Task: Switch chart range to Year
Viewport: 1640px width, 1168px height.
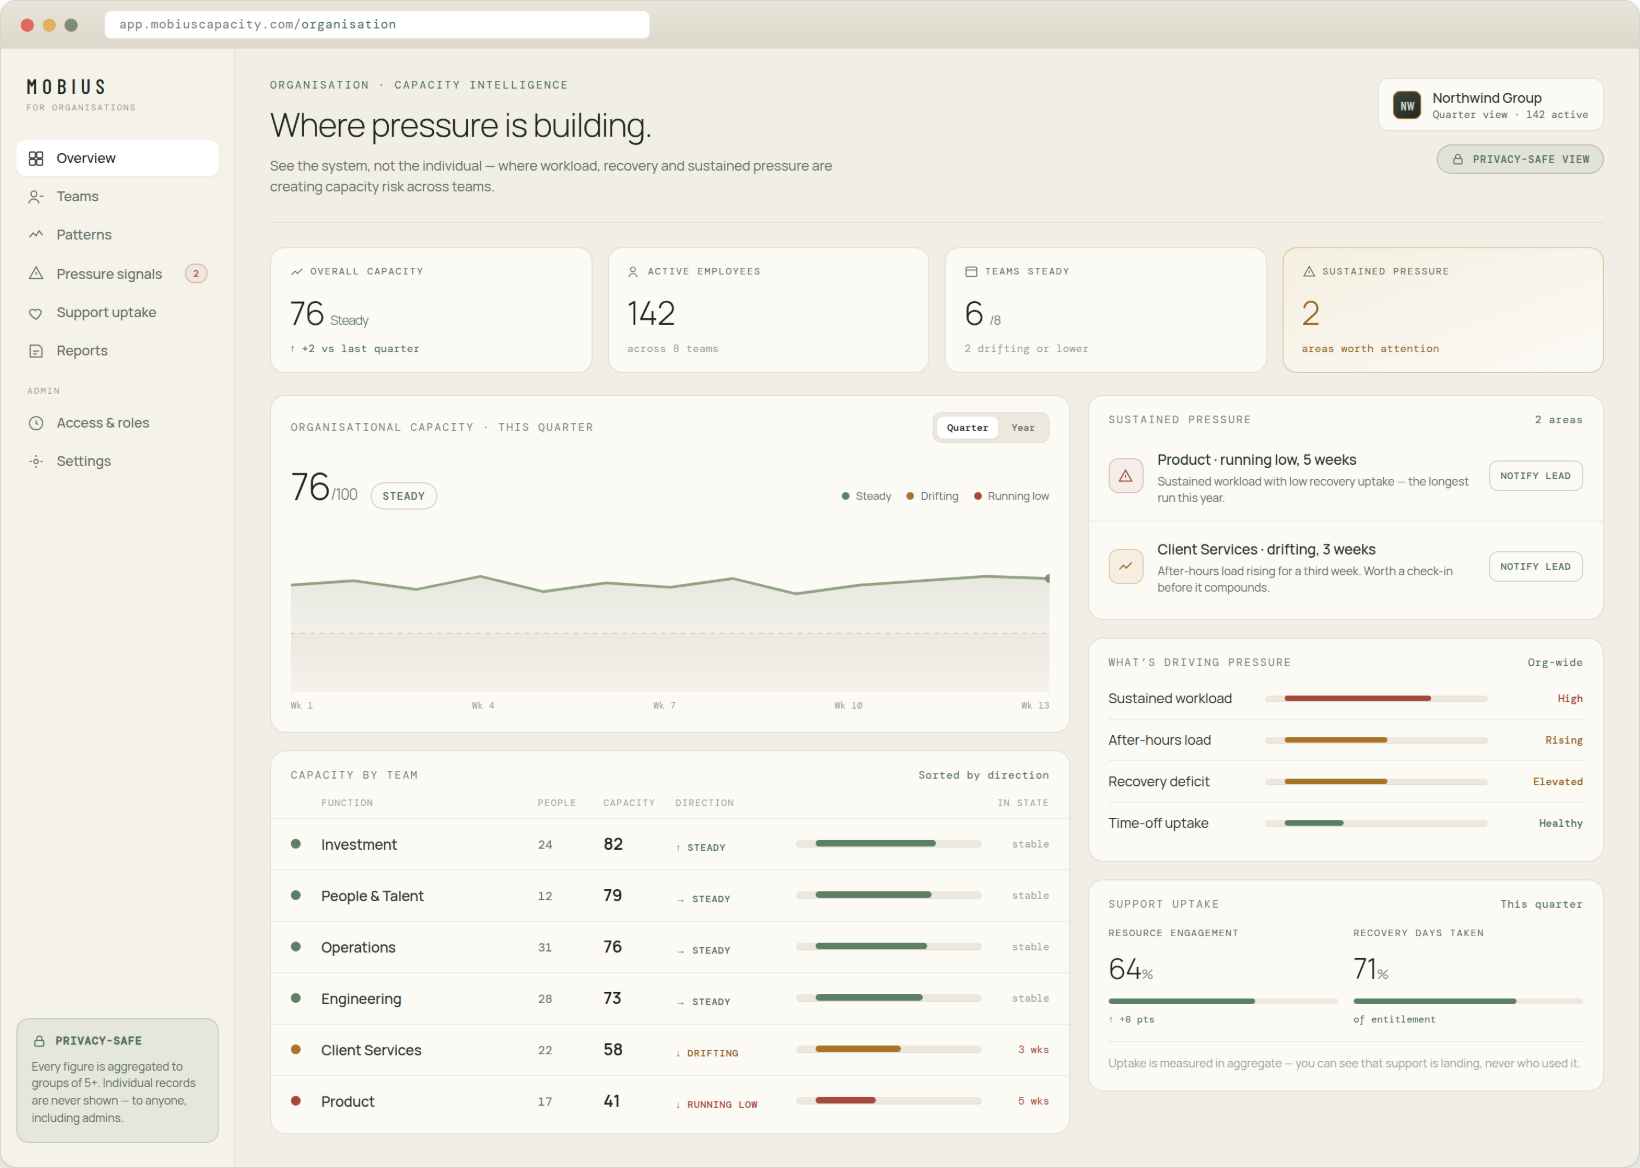Action: tap(1023, 428)
